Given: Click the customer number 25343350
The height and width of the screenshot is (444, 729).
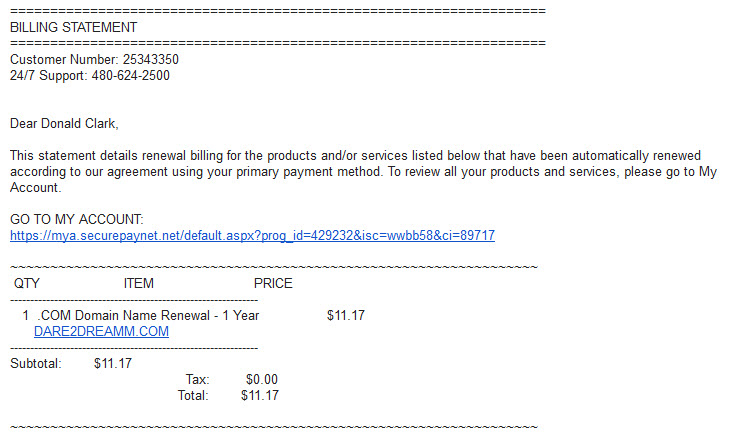Looking at the screenshot, I should pos(151,60).
